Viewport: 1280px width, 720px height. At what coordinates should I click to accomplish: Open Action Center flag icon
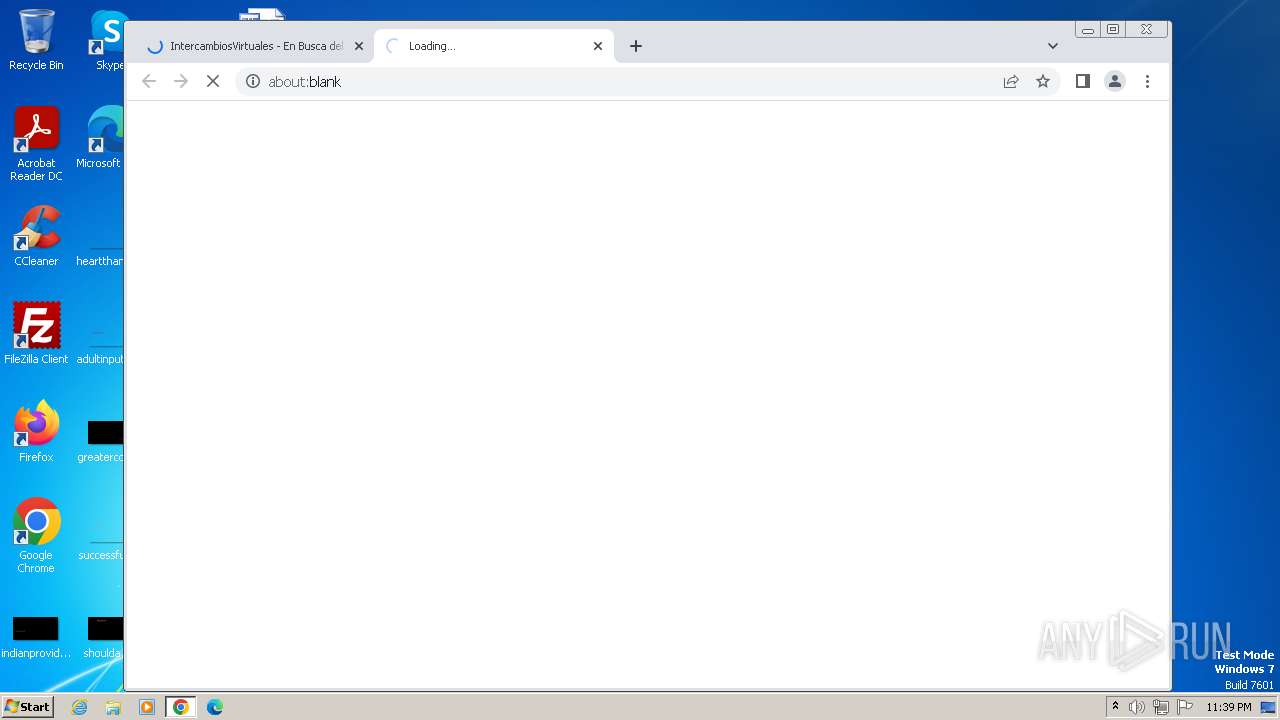click(x=1185, y=707)
